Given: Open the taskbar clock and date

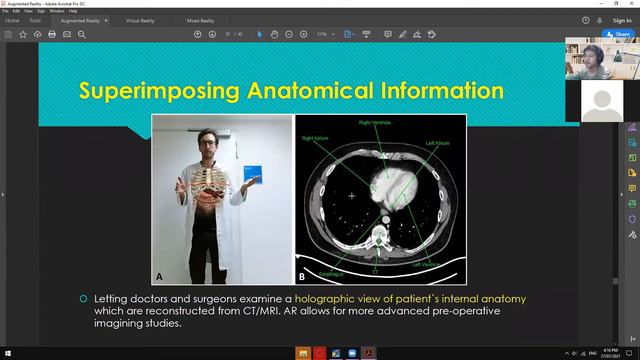Looking at the screenshot, I should [611, 353].
